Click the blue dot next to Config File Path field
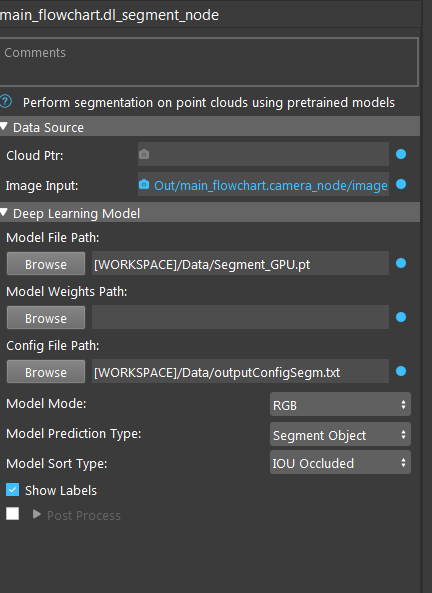The width and height of the screenshot is (432, 593). point(401,371)
